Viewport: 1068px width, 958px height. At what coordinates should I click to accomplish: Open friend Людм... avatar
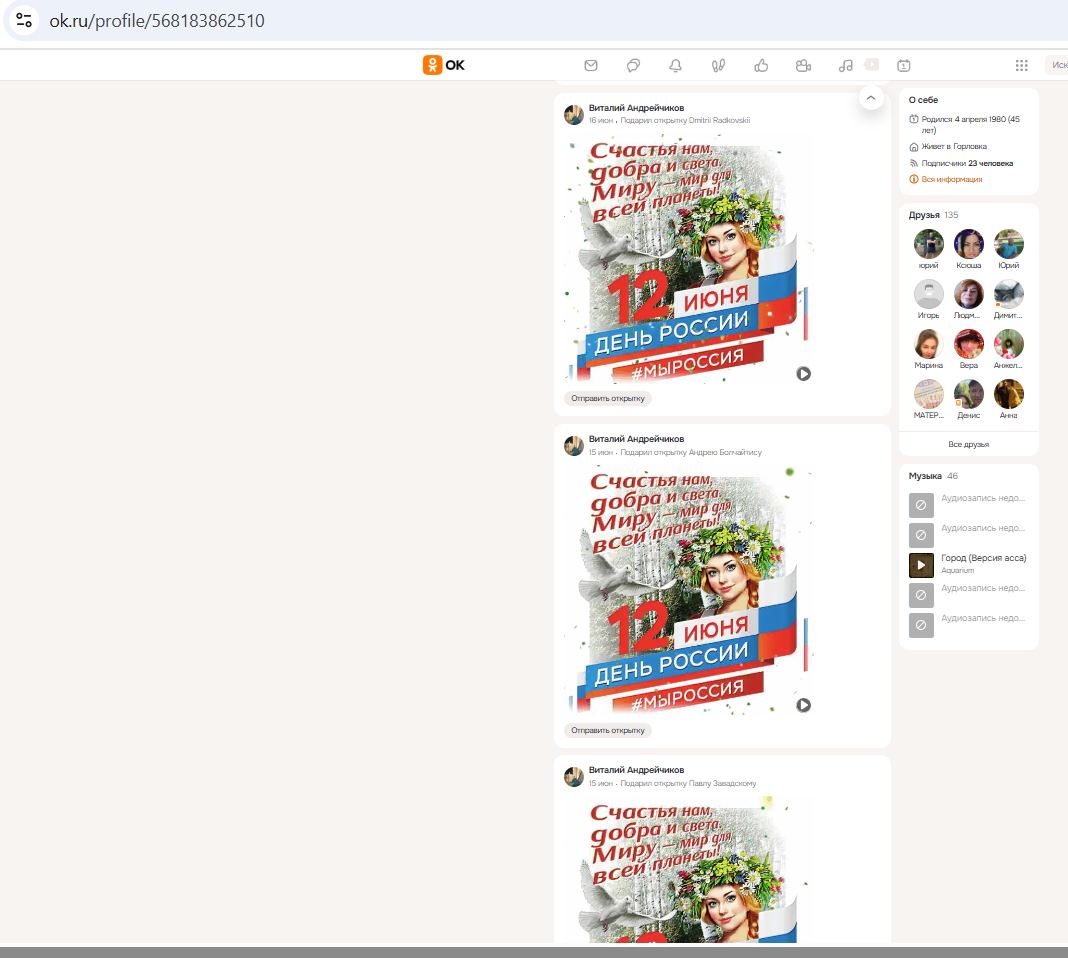pos(968,293)
